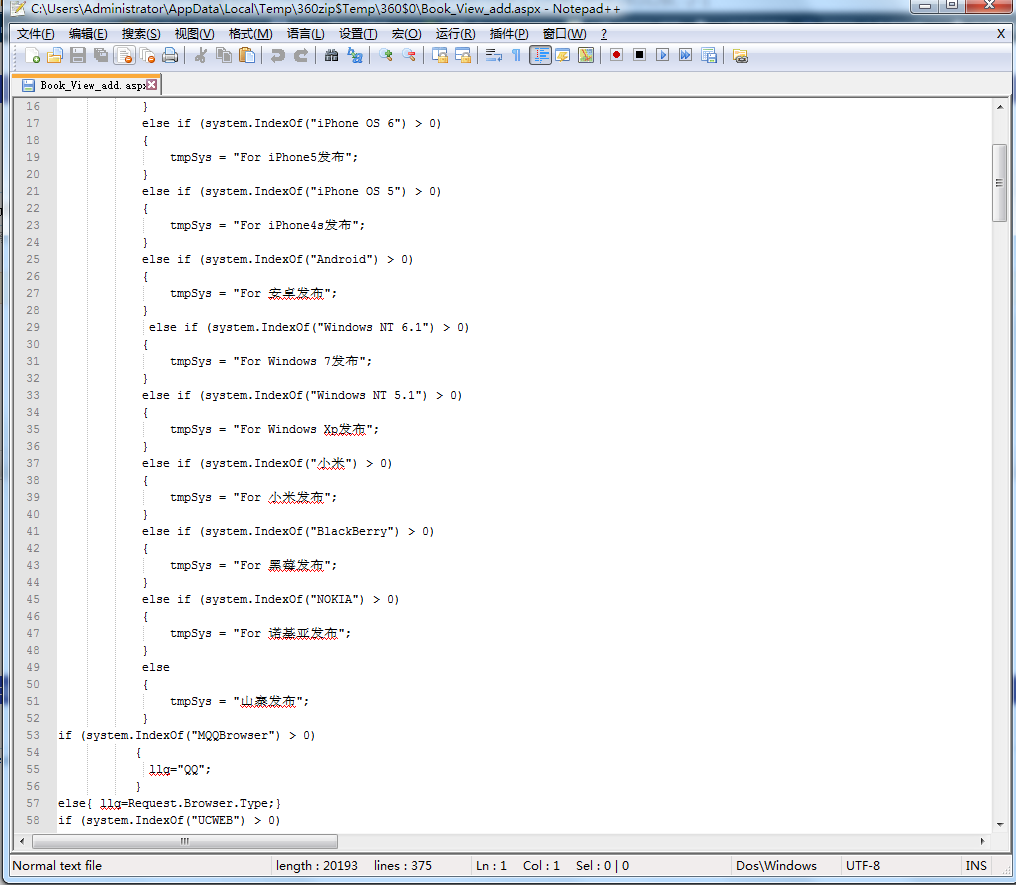1016x885 pixels.
Task: Open the 文件(F) menu
Action: pyautogui.click(x=36, y=34)
